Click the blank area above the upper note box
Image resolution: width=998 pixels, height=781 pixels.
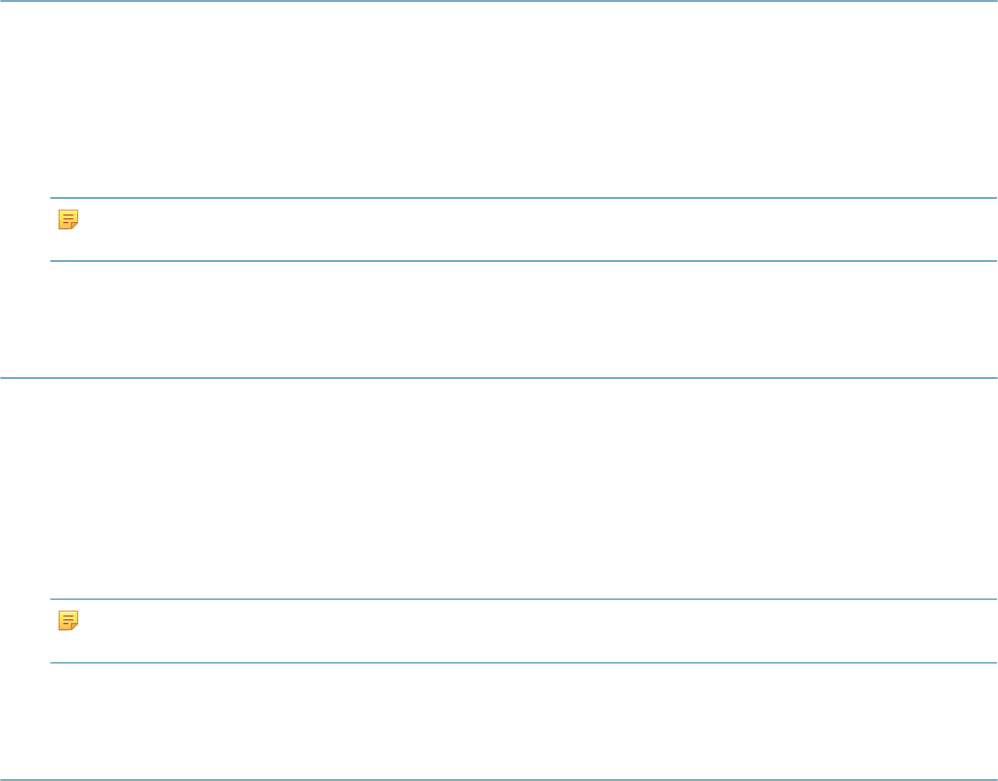click(499, 99)
